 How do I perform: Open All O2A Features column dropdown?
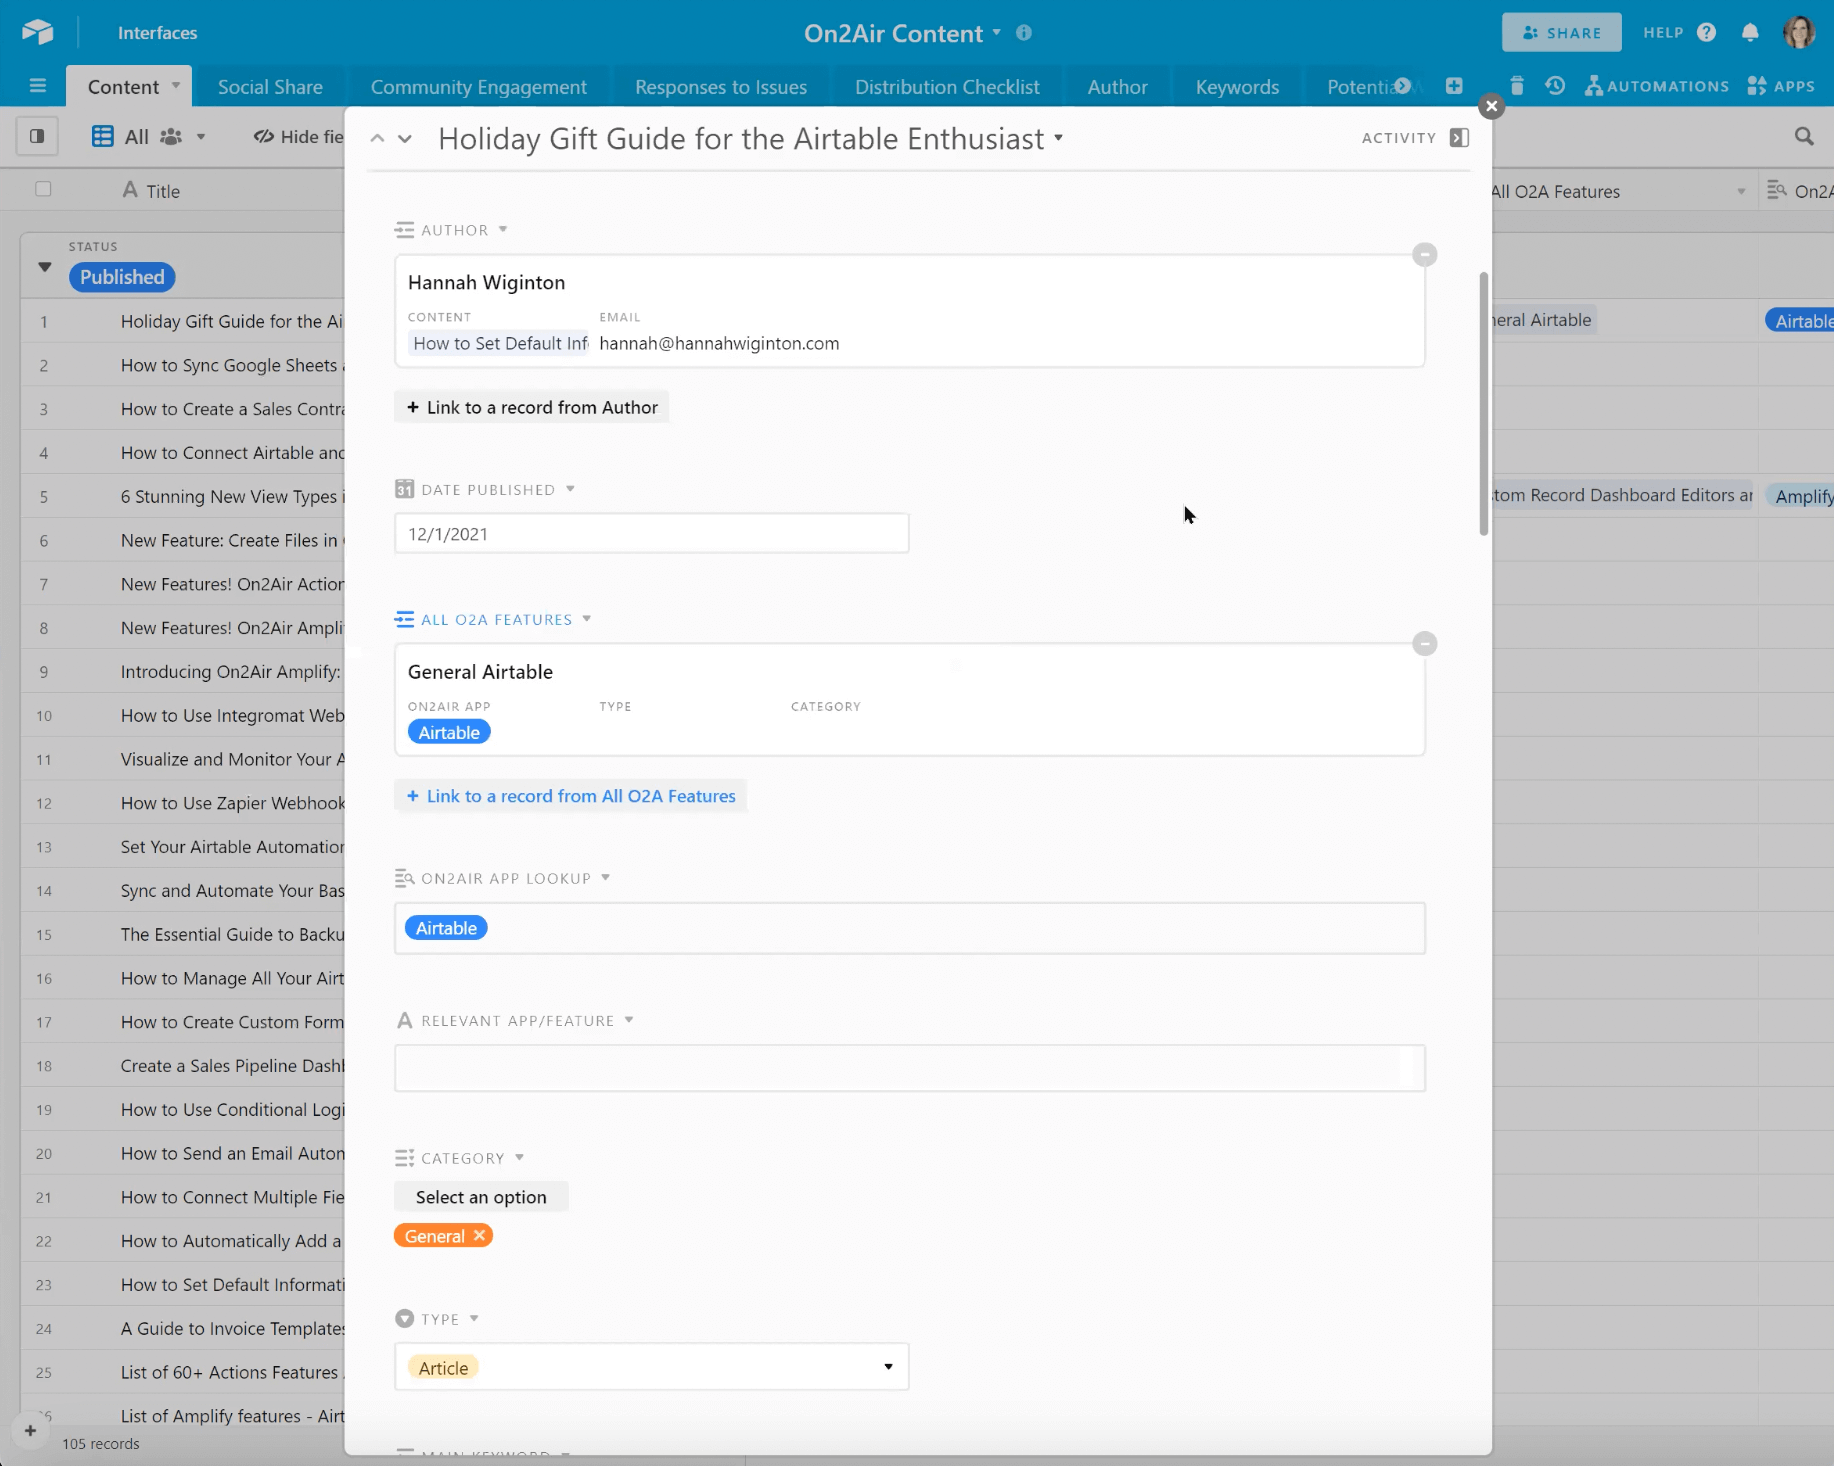tap(1741, 191)
